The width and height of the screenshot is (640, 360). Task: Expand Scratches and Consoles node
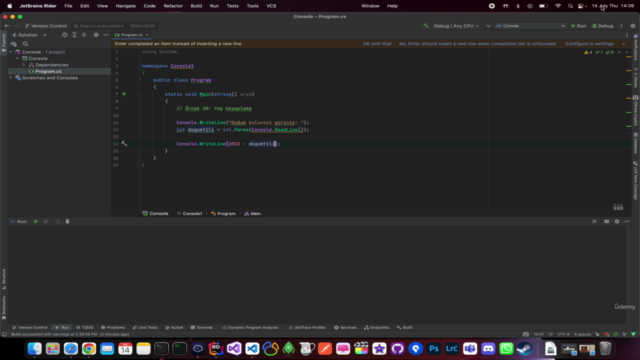pos(11,78)
